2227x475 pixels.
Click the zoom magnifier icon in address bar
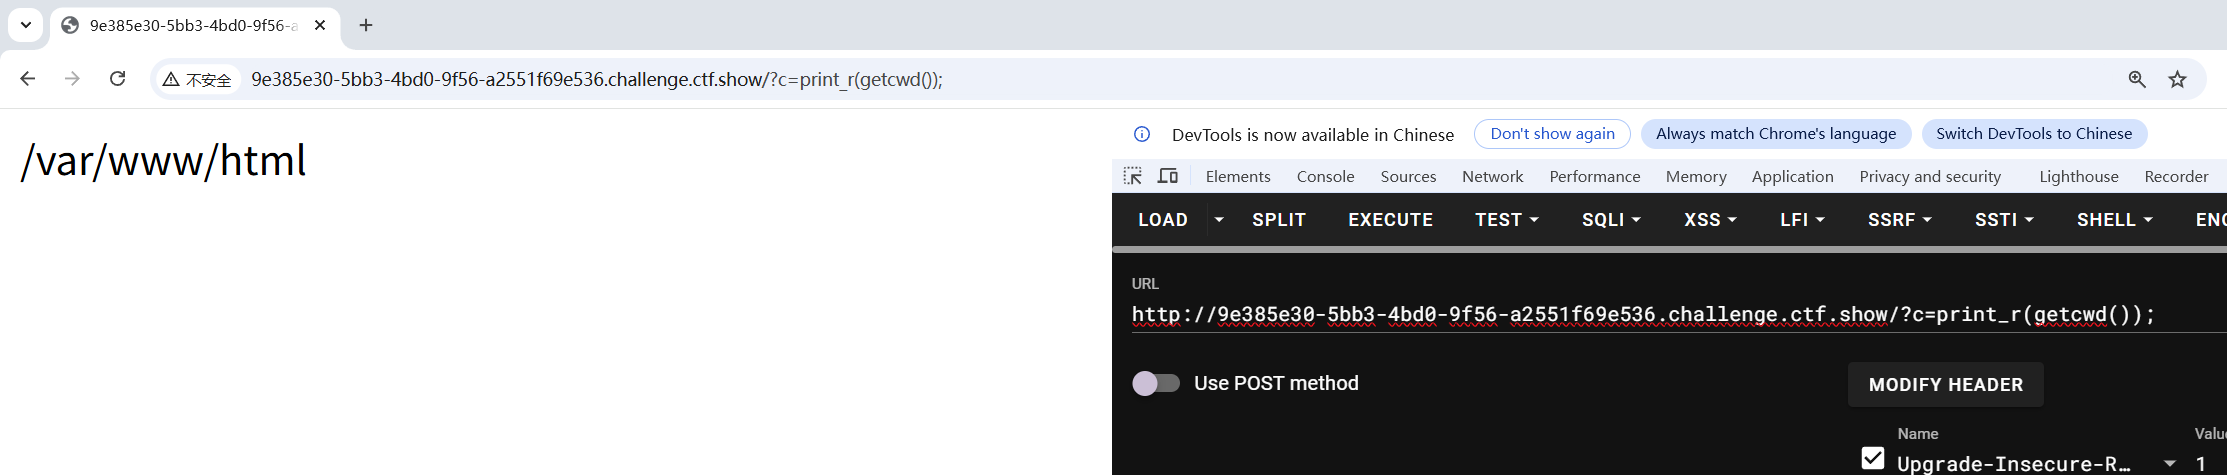[x=2137, y=79]
